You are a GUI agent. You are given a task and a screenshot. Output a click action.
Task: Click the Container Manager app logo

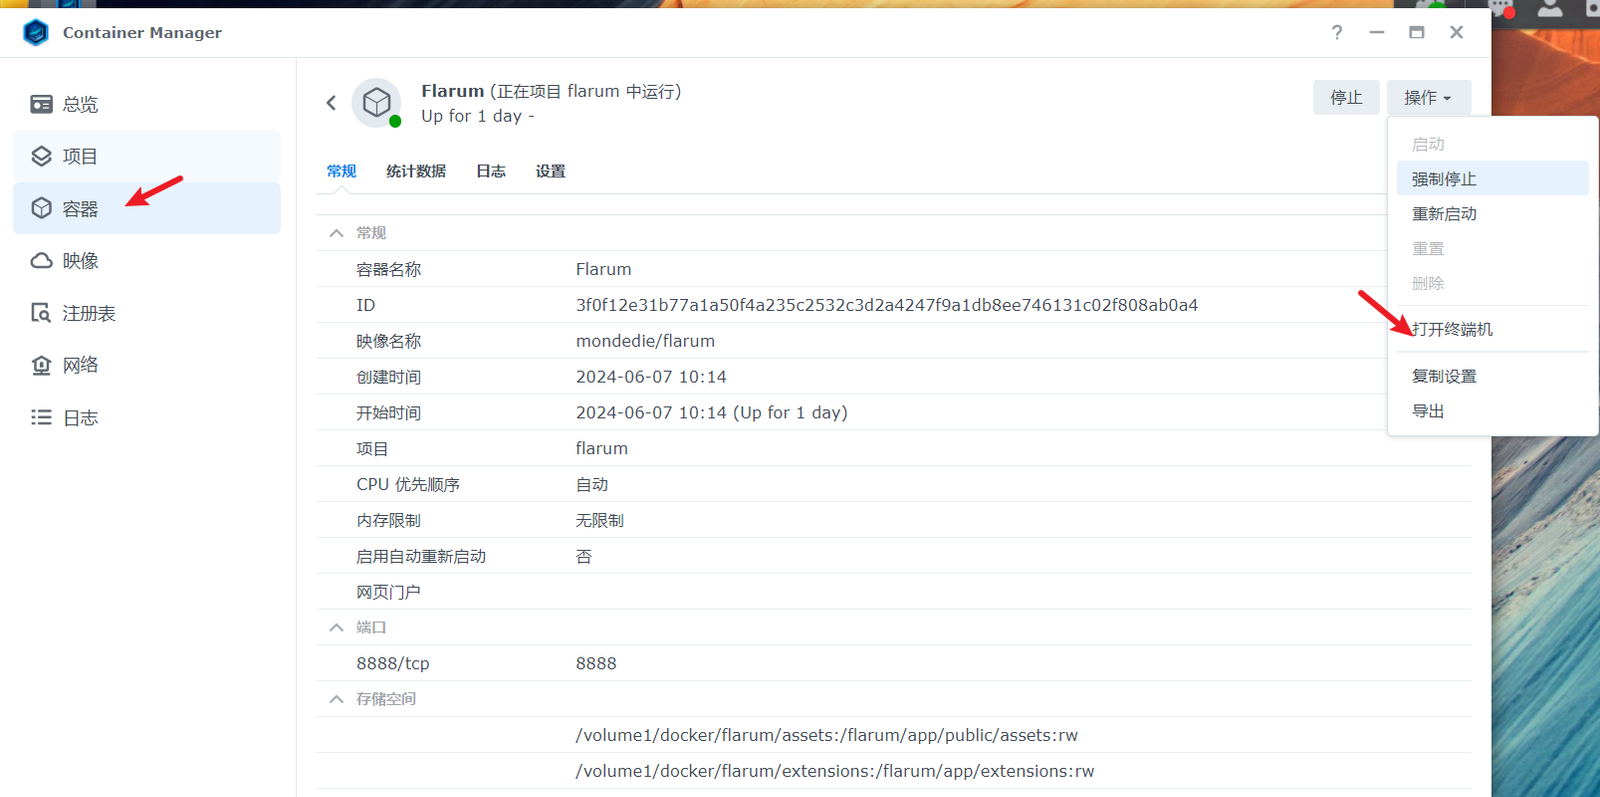click(36, 32)
